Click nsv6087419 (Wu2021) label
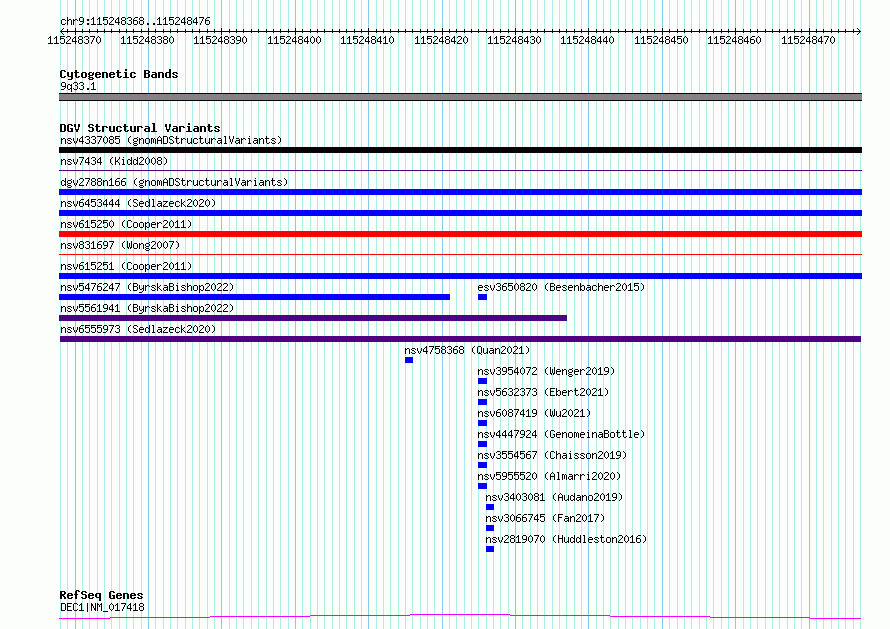 coord(534,413)
